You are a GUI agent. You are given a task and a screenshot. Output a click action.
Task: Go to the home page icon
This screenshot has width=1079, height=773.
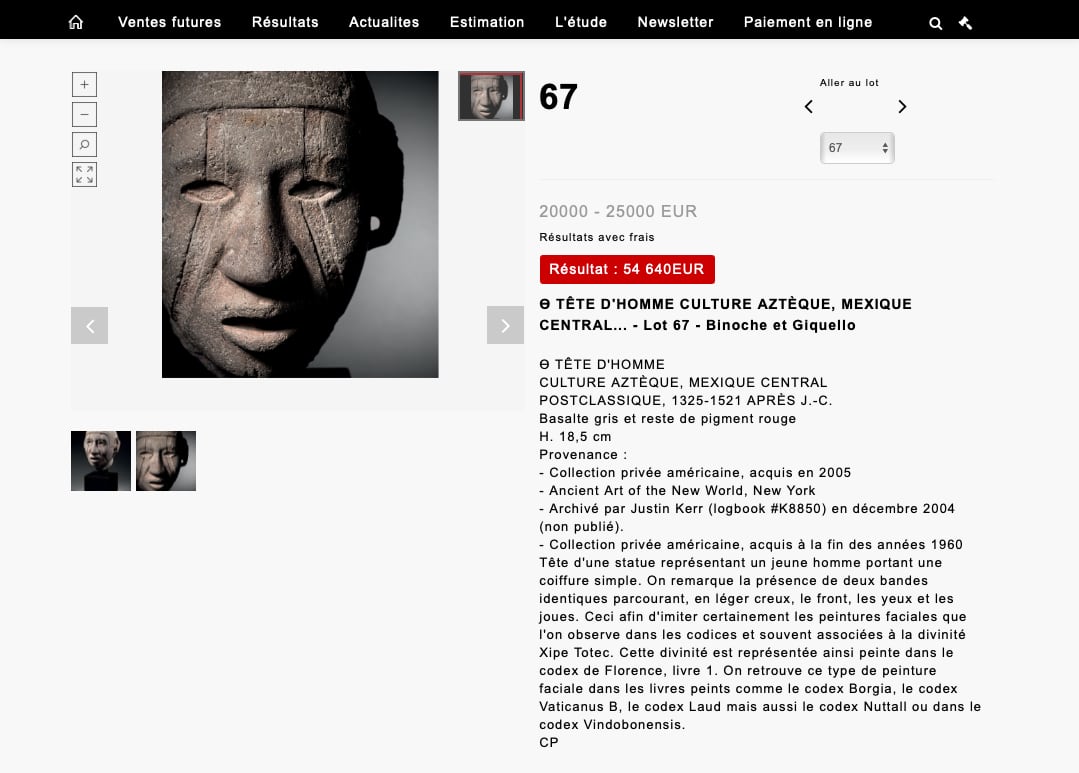76,22
